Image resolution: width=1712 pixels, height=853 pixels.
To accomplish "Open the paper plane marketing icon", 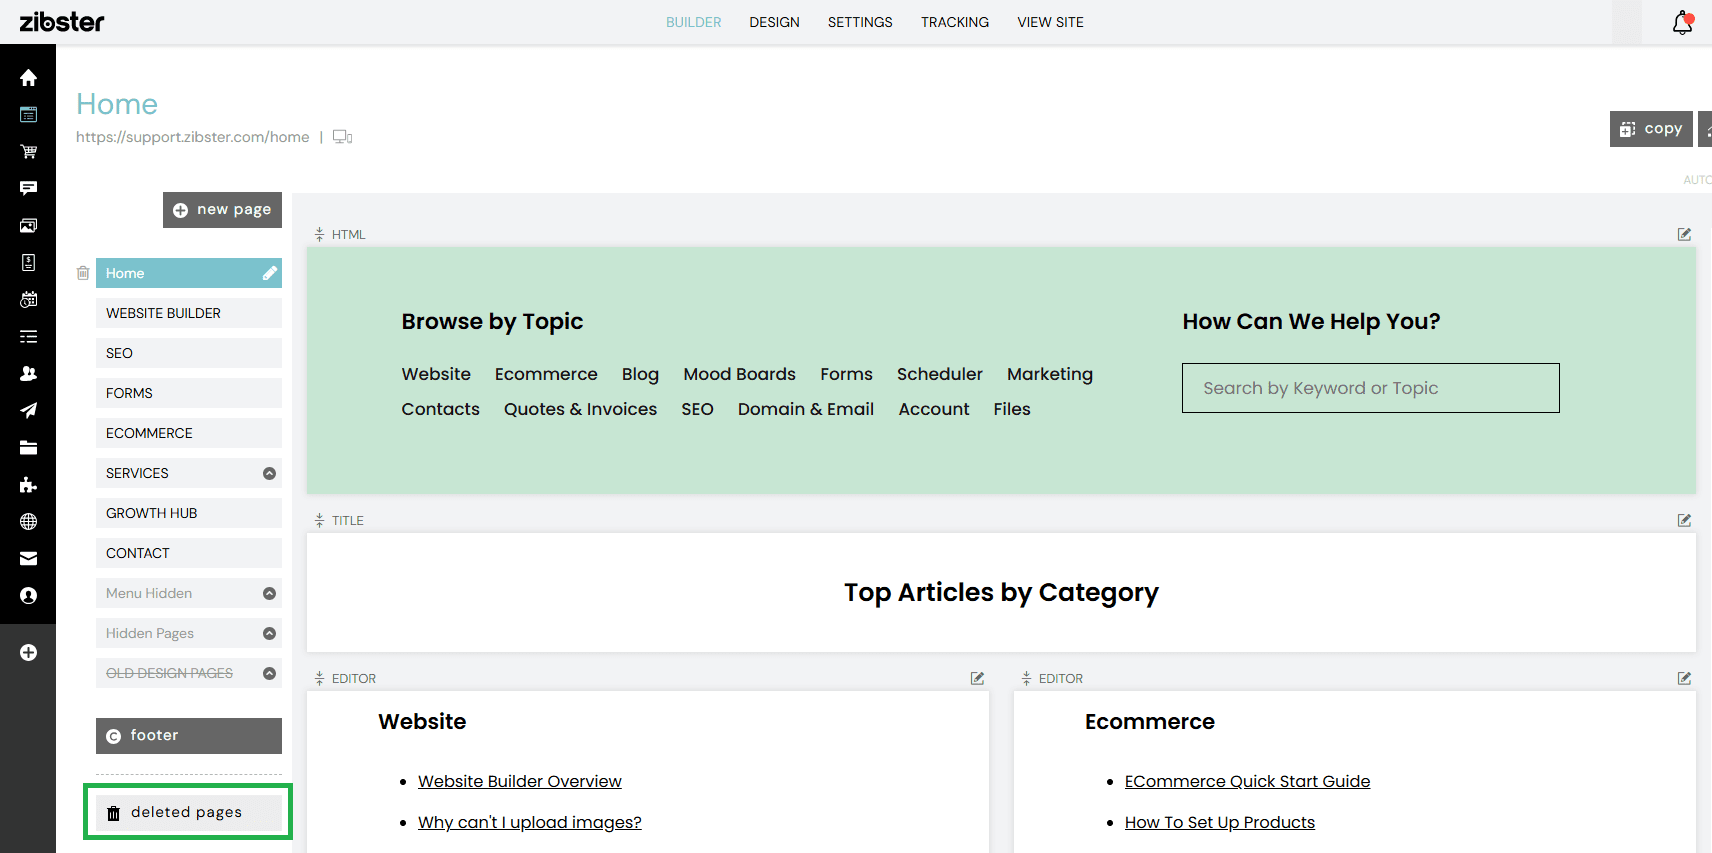I will click(x=28, y=410).
